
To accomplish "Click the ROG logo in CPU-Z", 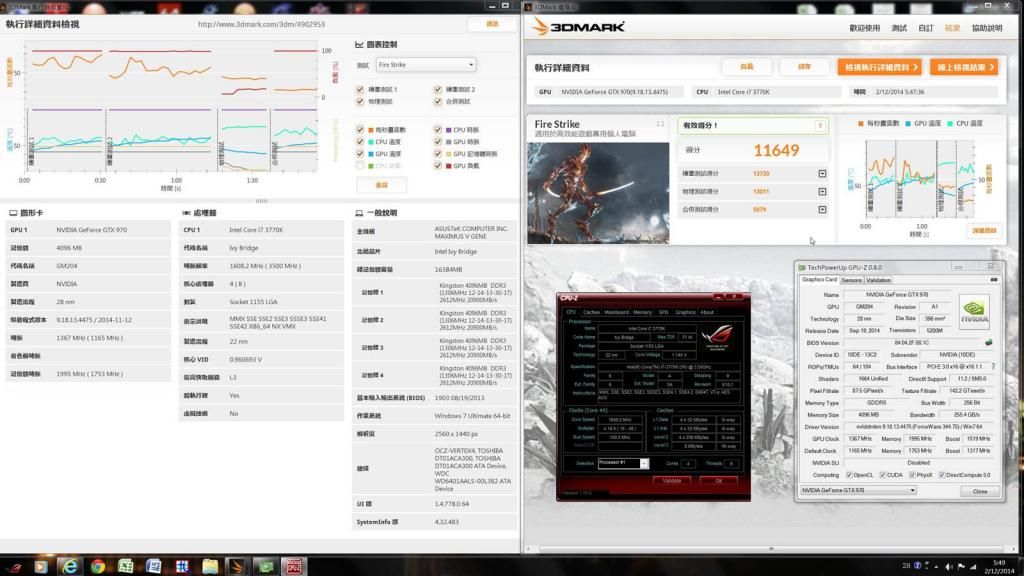I will [717, 336].
